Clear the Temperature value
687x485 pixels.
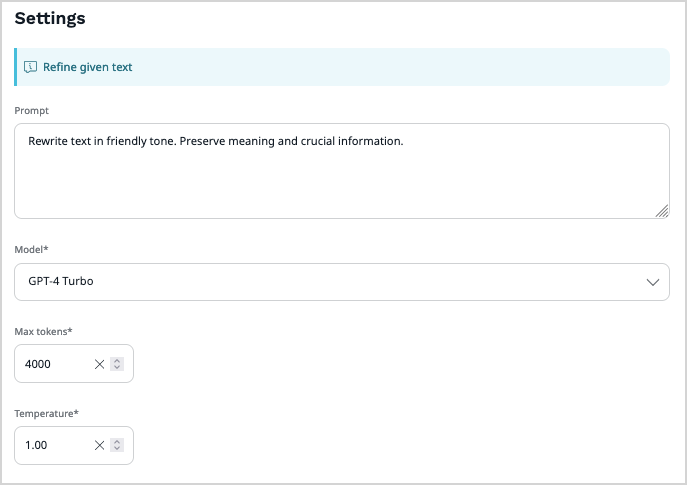tap(99, 446)
